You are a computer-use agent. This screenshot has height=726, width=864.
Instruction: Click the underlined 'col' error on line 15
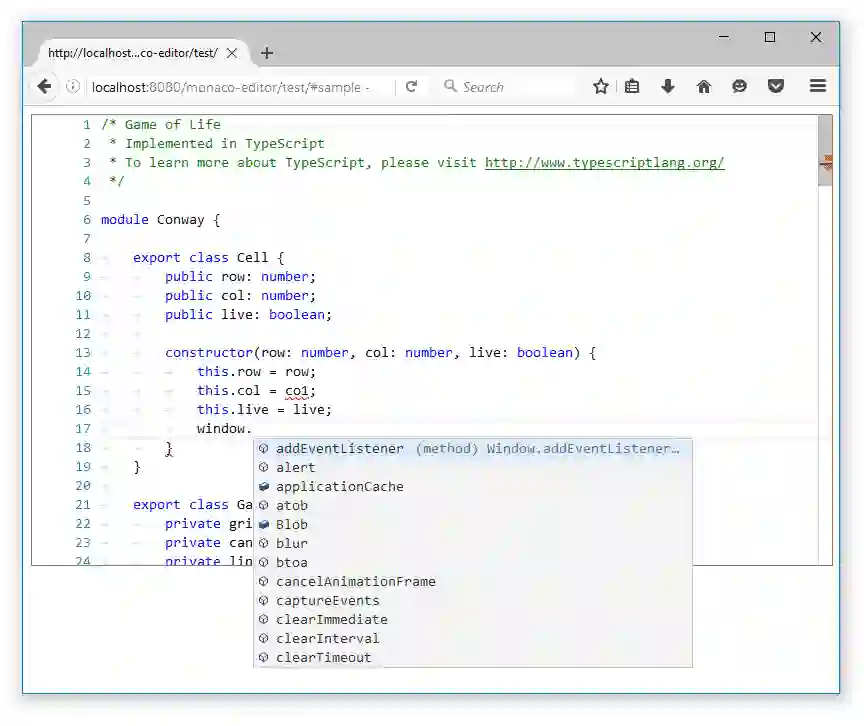coord(296,391)
